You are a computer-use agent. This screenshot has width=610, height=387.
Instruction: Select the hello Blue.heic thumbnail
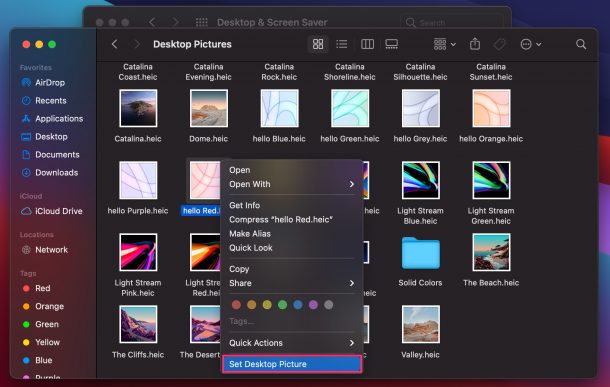[279, 108]
